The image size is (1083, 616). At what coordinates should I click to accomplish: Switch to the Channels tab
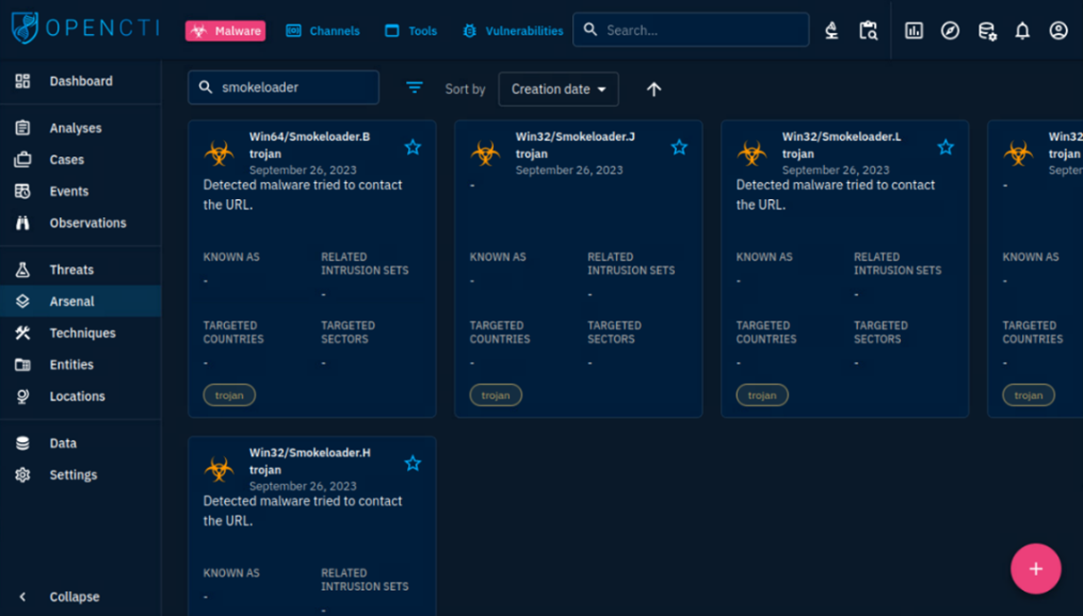coord(323,31)
